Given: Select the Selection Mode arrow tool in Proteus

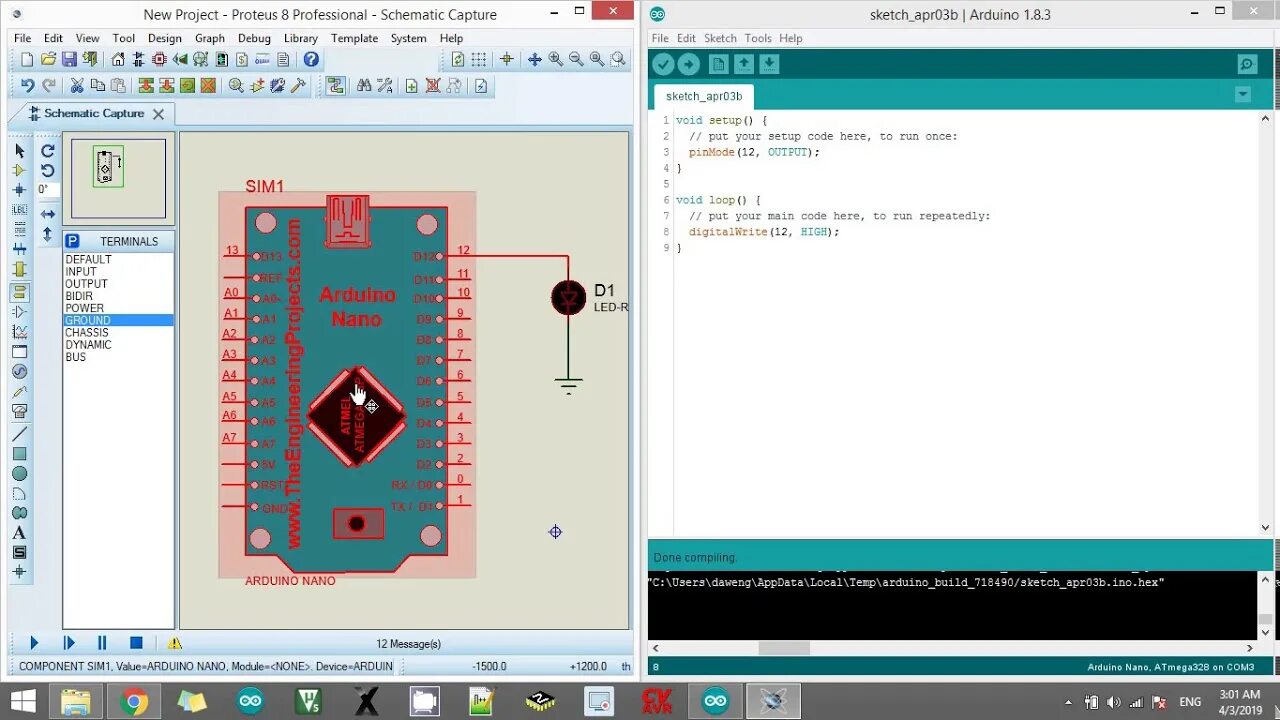Looking at the screenshot, I should click(19, 151).
